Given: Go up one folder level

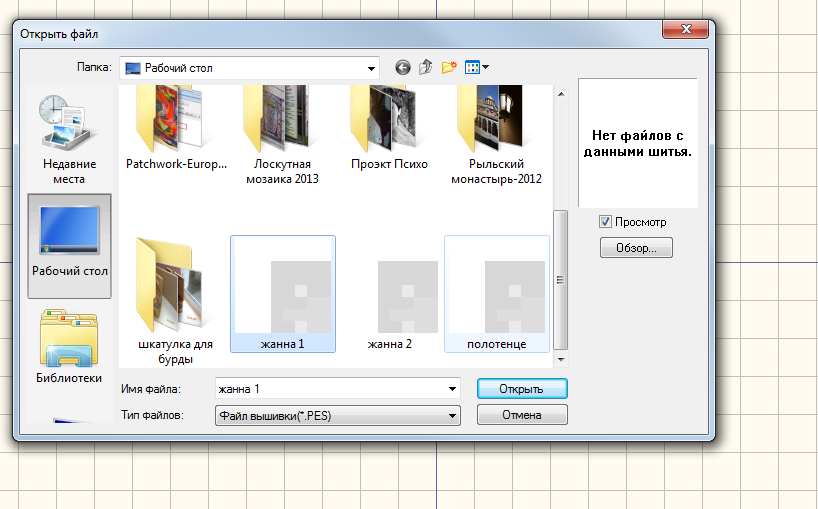Looking at the screenshot, I should click(x=426, y=67).
